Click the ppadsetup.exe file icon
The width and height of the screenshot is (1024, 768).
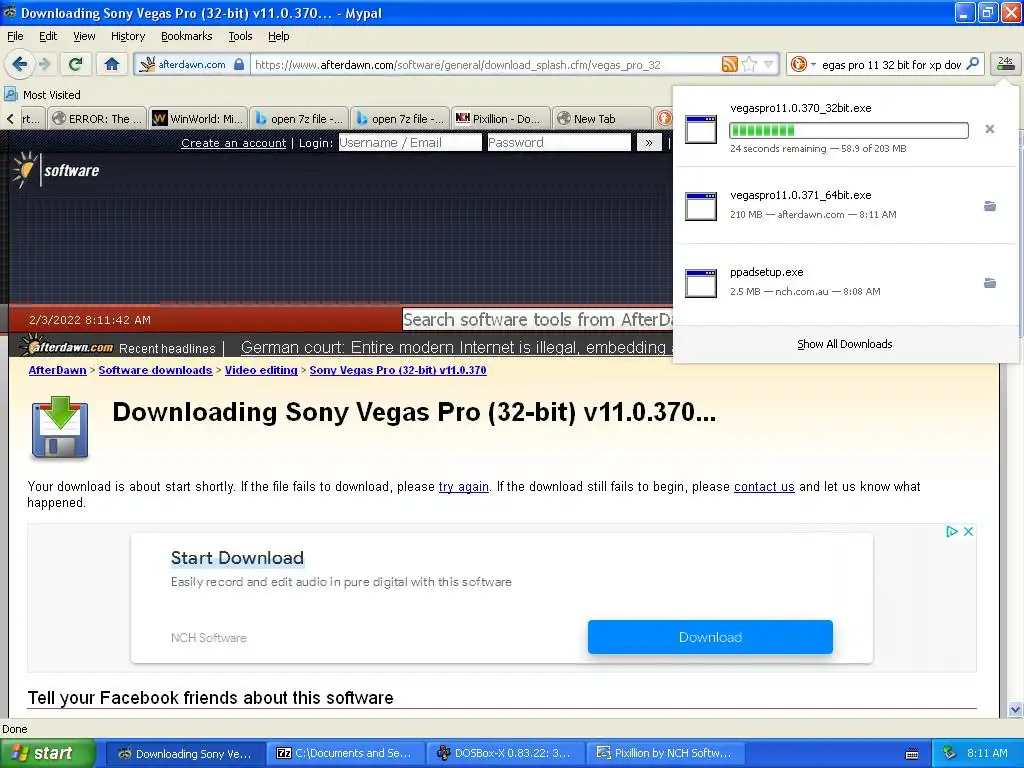[701, 283]
